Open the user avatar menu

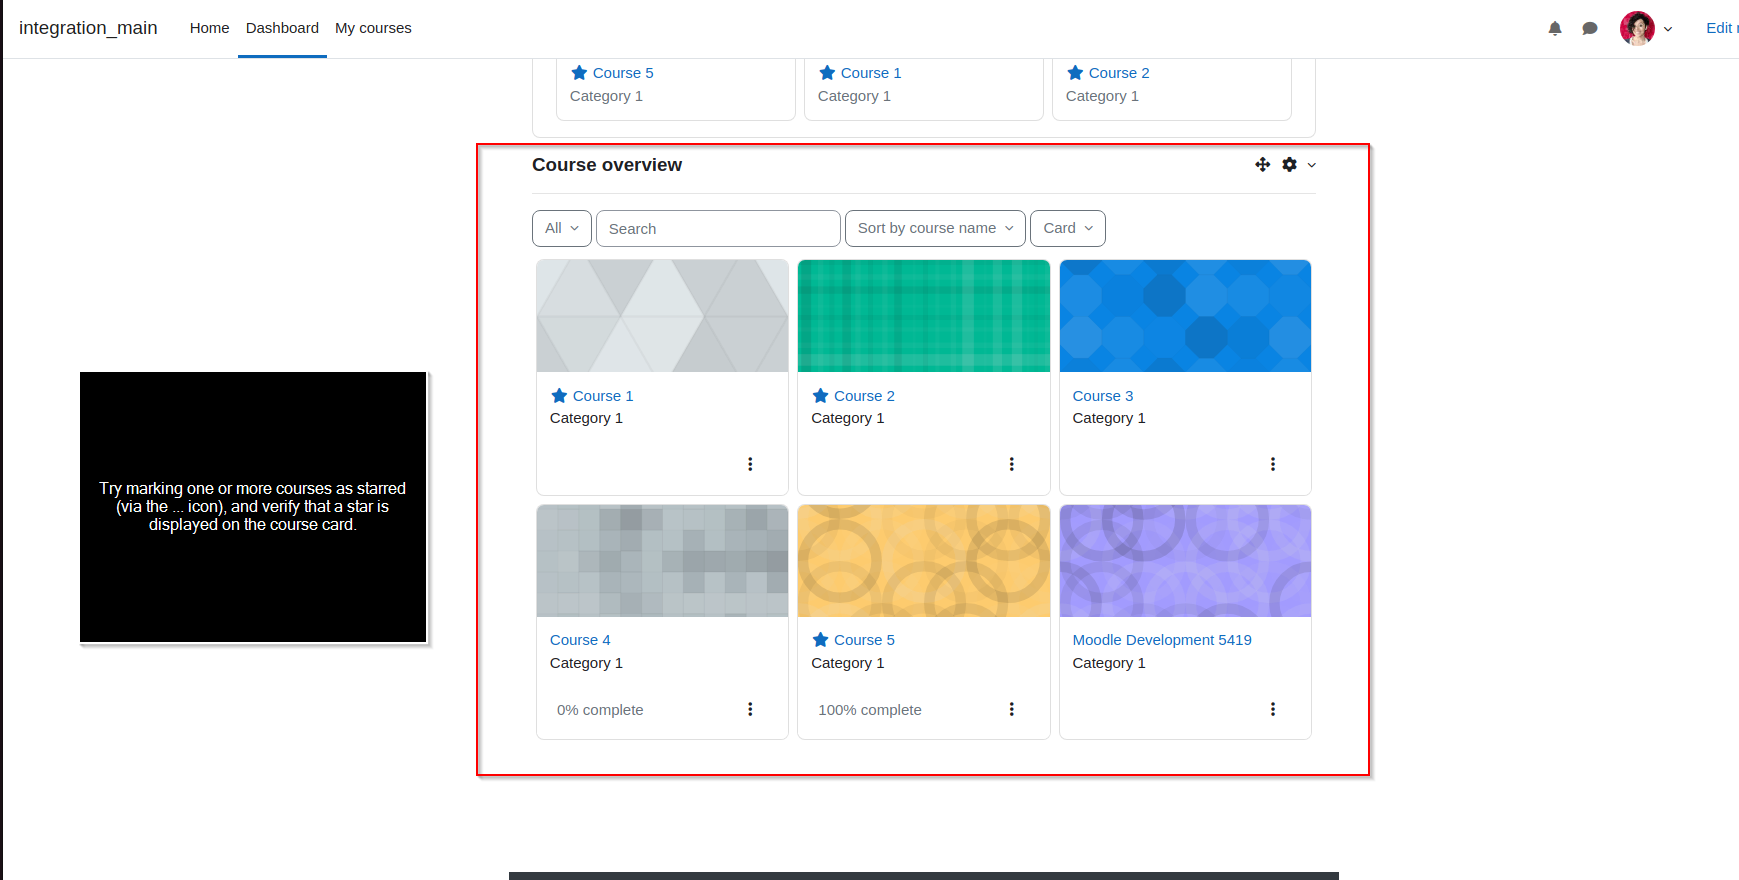(x=1637, y=28)
